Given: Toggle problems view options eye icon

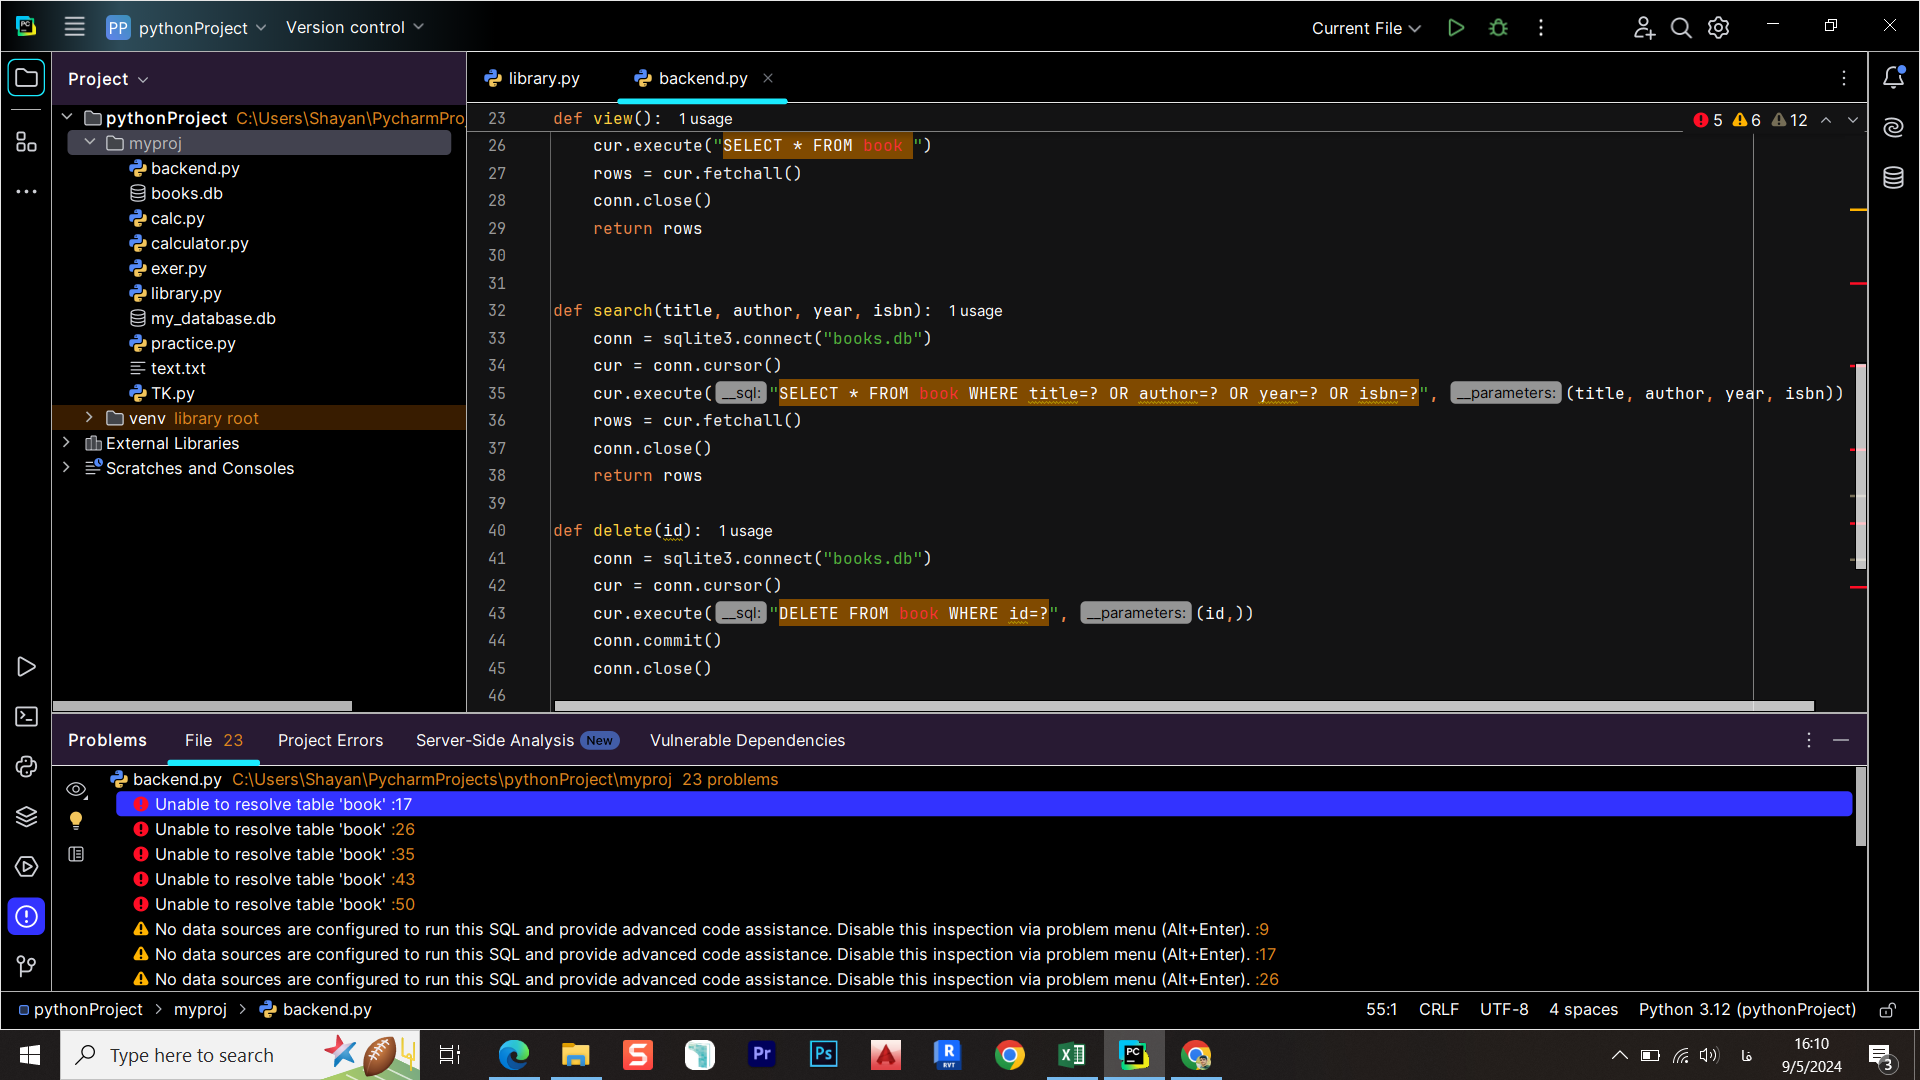Looking at the screenshot, I should (76, 790).
